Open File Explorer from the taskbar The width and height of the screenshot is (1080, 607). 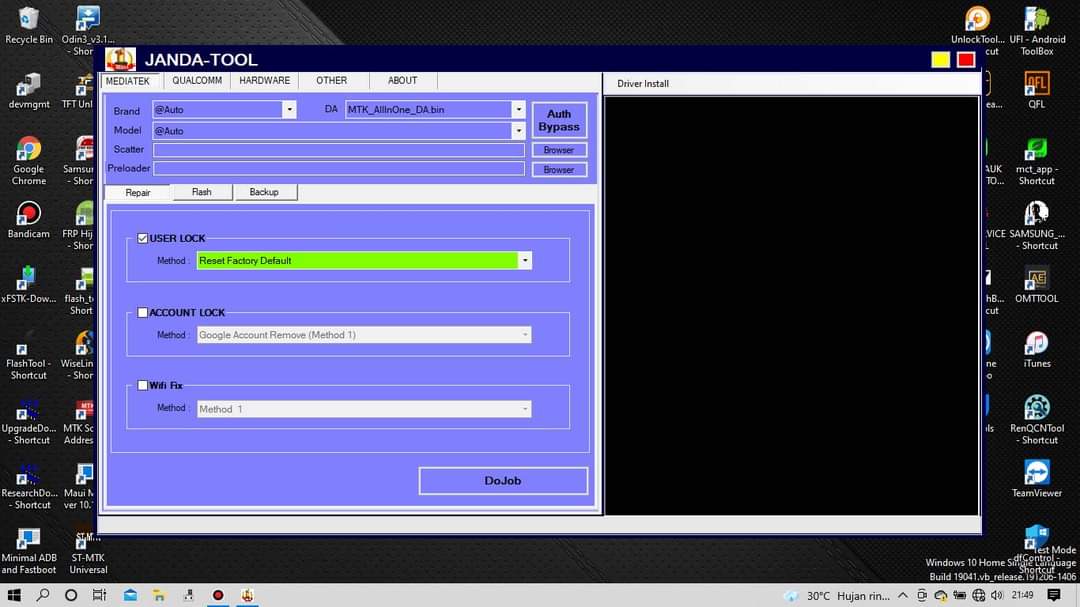coord(159,595)
